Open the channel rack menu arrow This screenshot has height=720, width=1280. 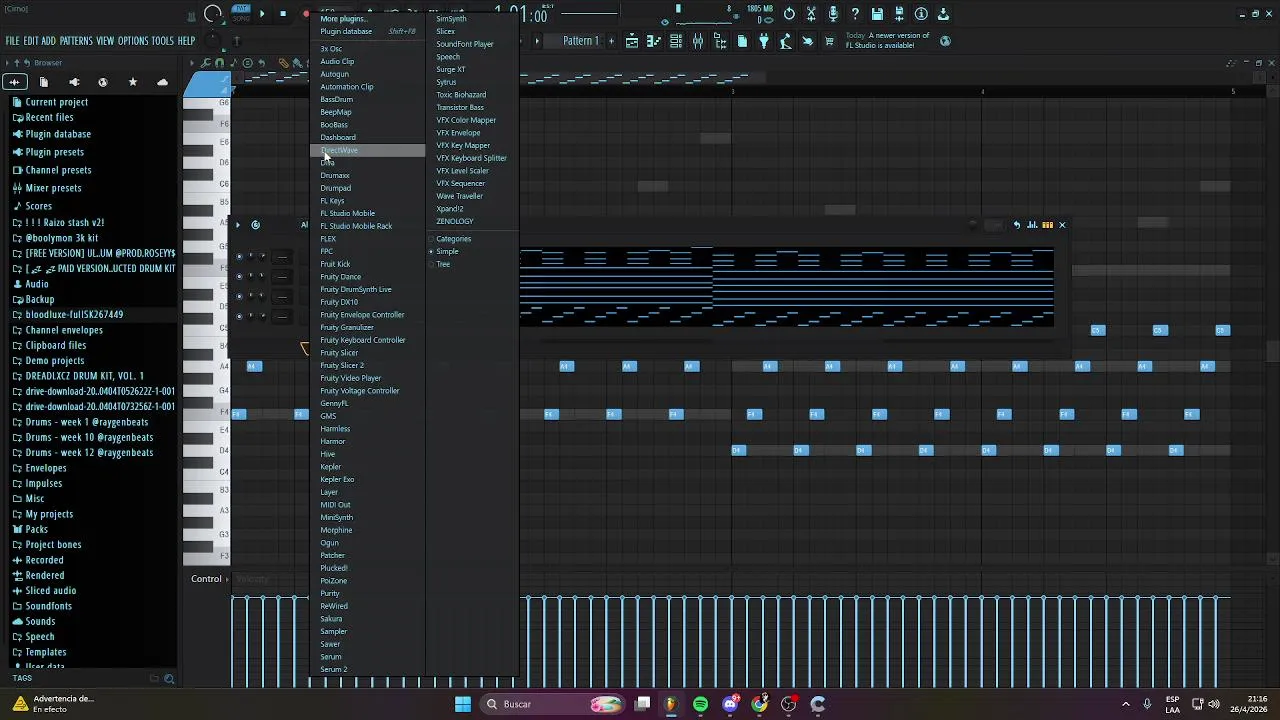click(x=238, y=225)
